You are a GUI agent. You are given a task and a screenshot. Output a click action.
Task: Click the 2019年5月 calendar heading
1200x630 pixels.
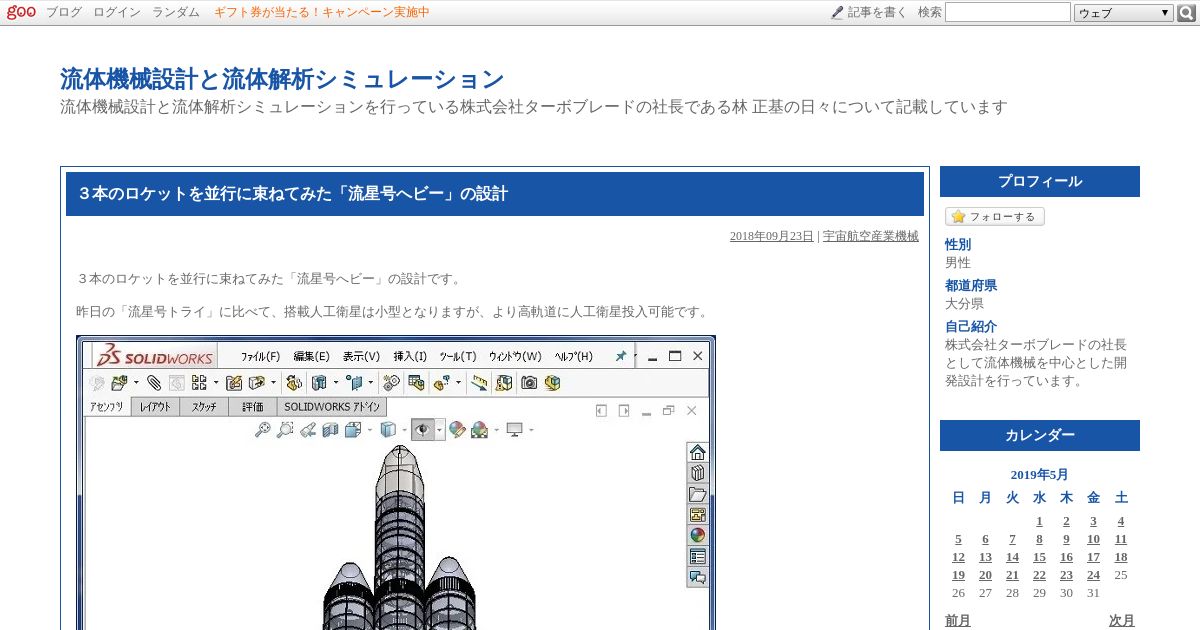[1039, 474]
